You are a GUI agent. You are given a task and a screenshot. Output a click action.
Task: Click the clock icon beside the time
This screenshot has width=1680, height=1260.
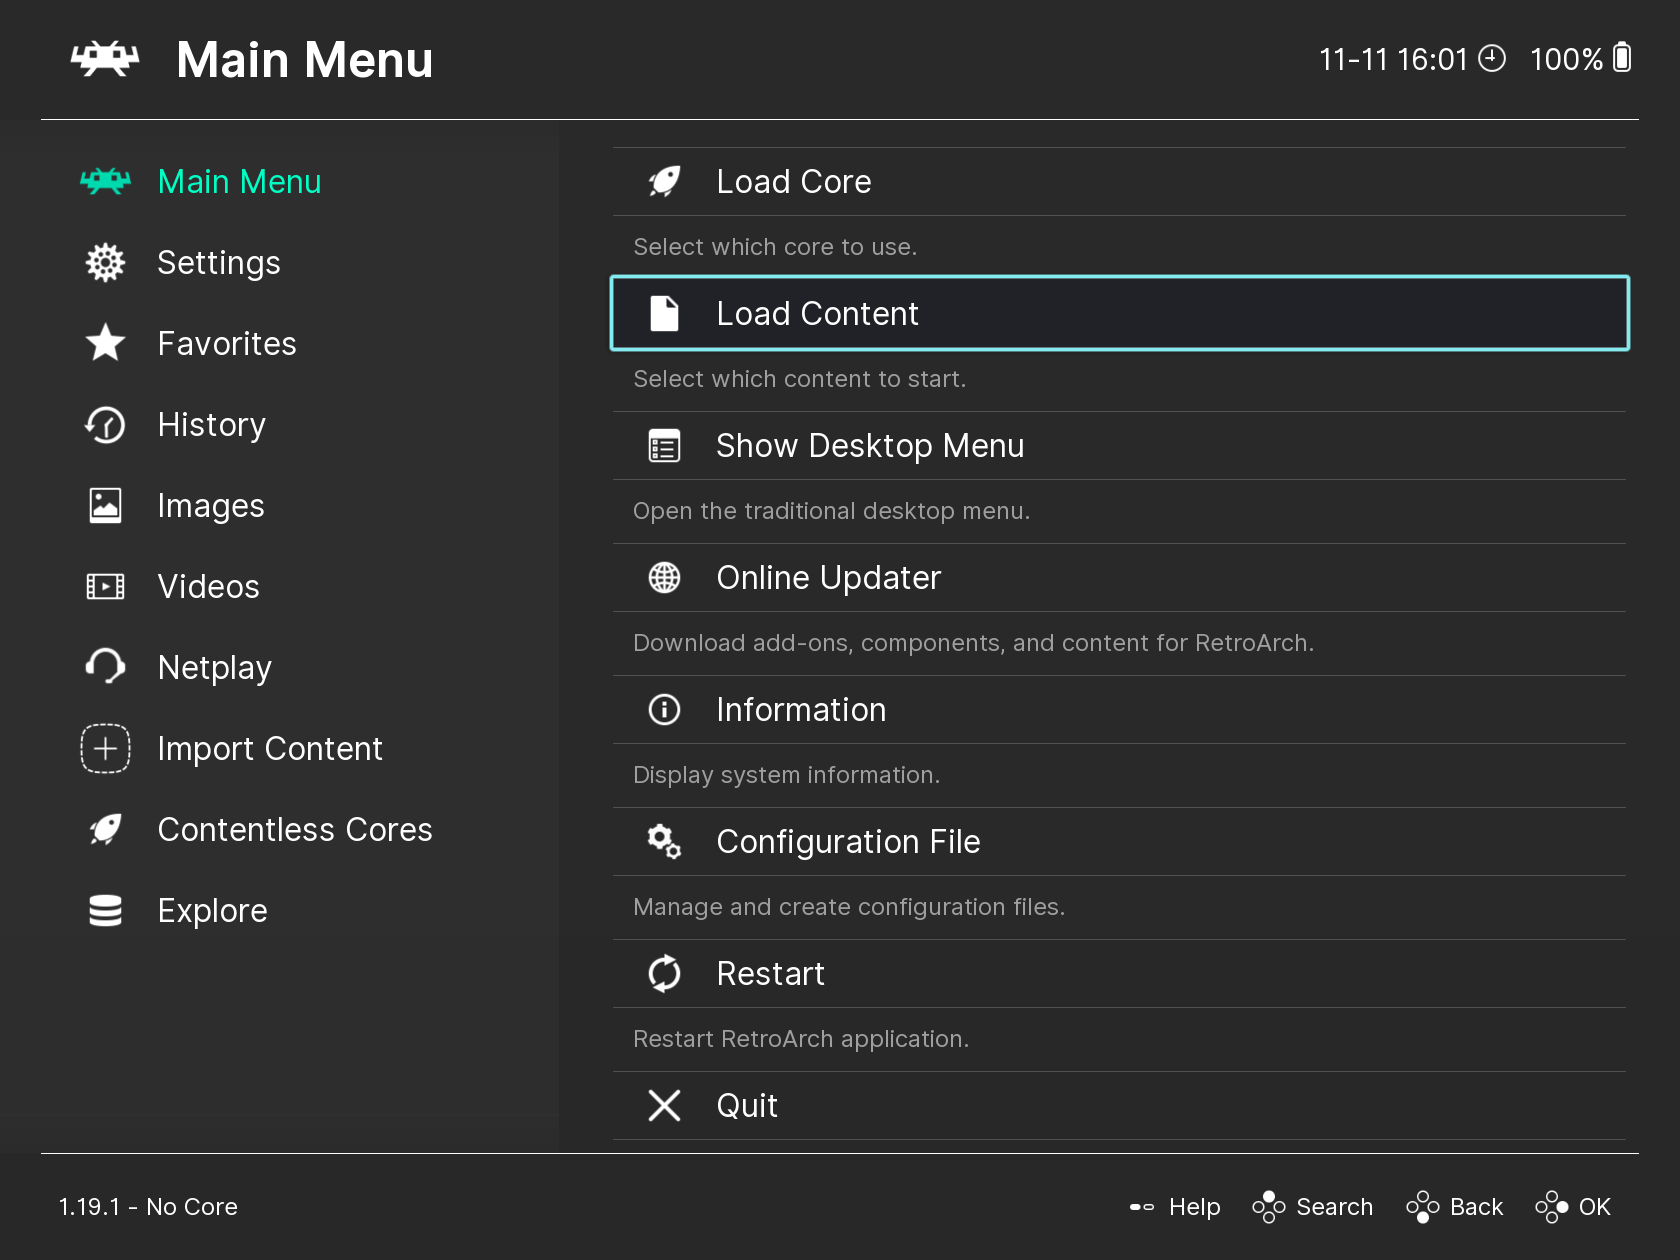pos(1492,59)
